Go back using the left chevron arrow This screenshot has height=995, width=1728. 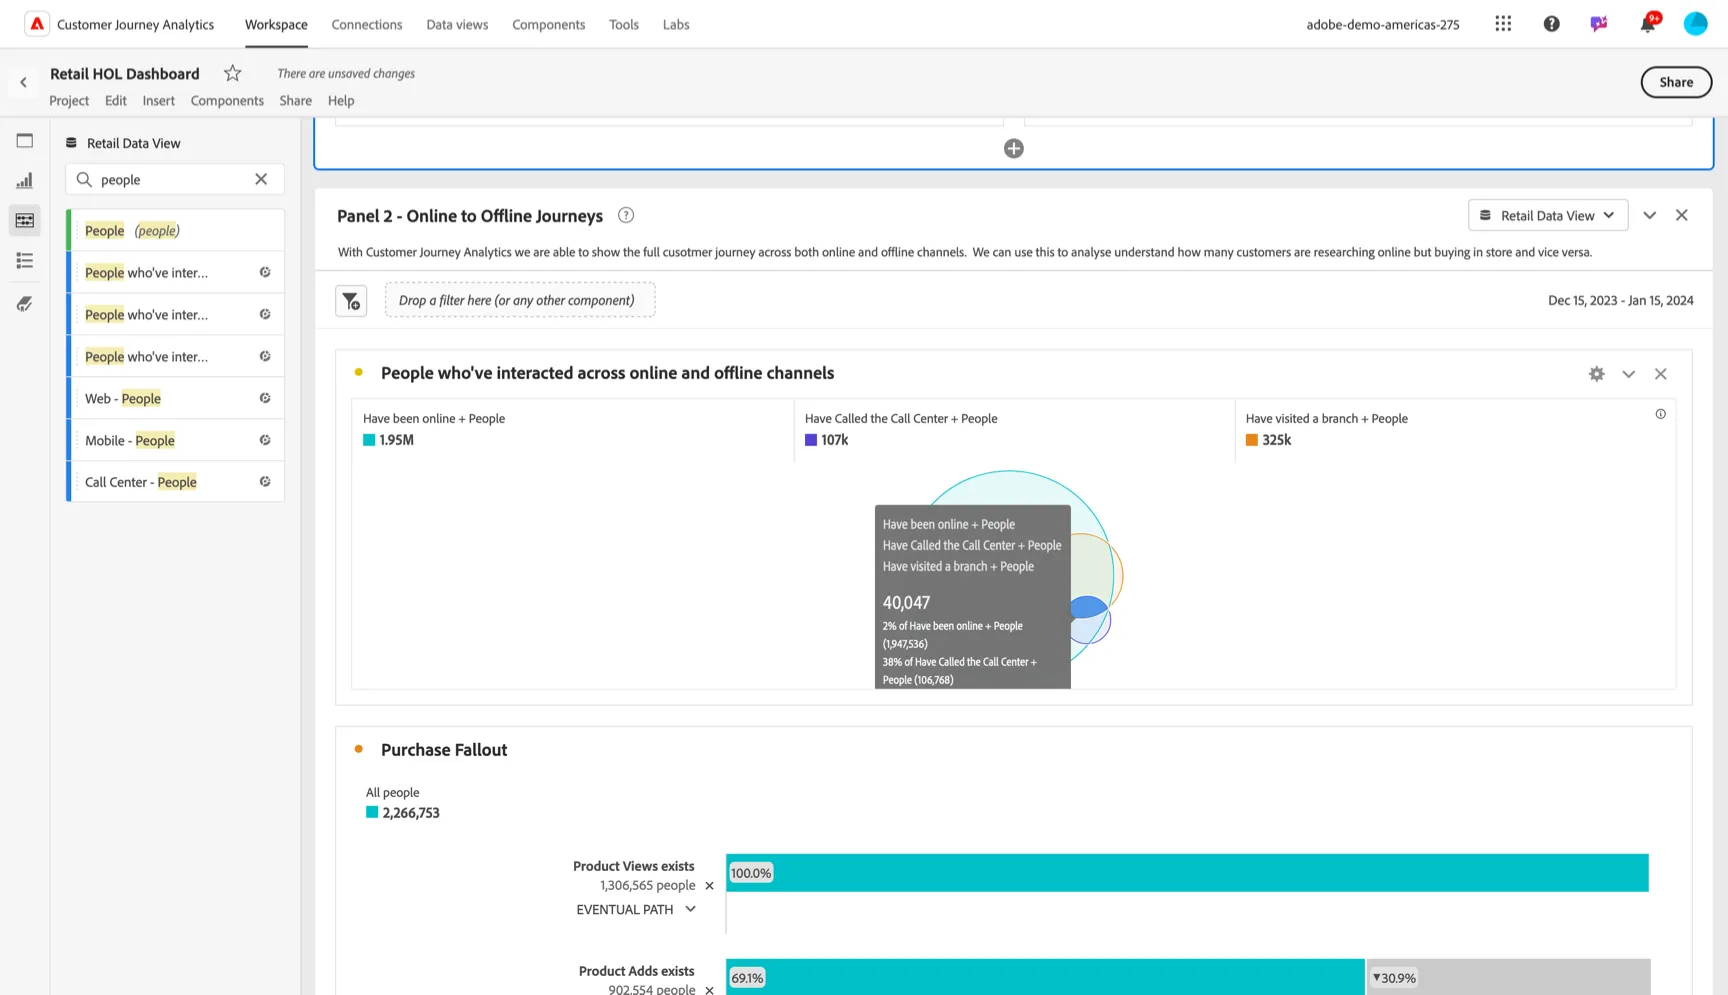point(23,82)
